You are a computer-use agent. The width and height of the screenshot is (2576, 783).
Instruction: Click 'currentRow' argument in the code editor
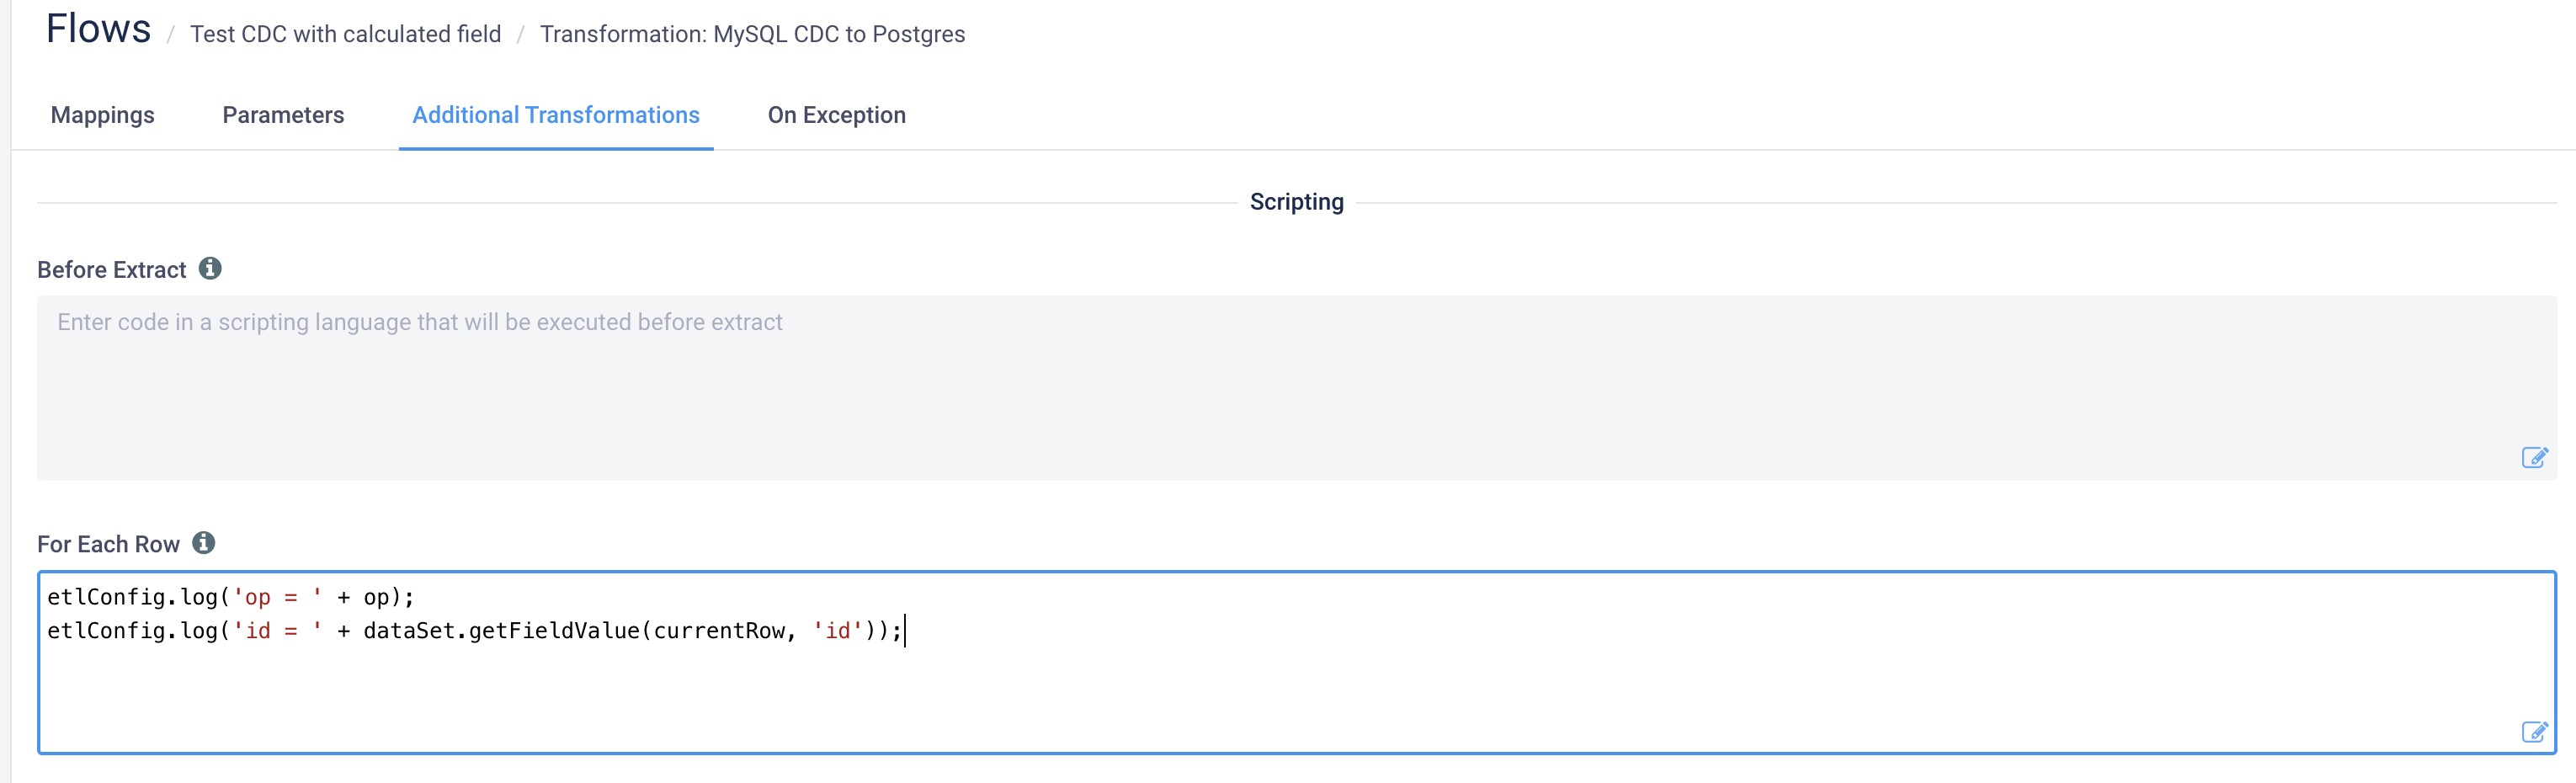(x=719, y=631)
